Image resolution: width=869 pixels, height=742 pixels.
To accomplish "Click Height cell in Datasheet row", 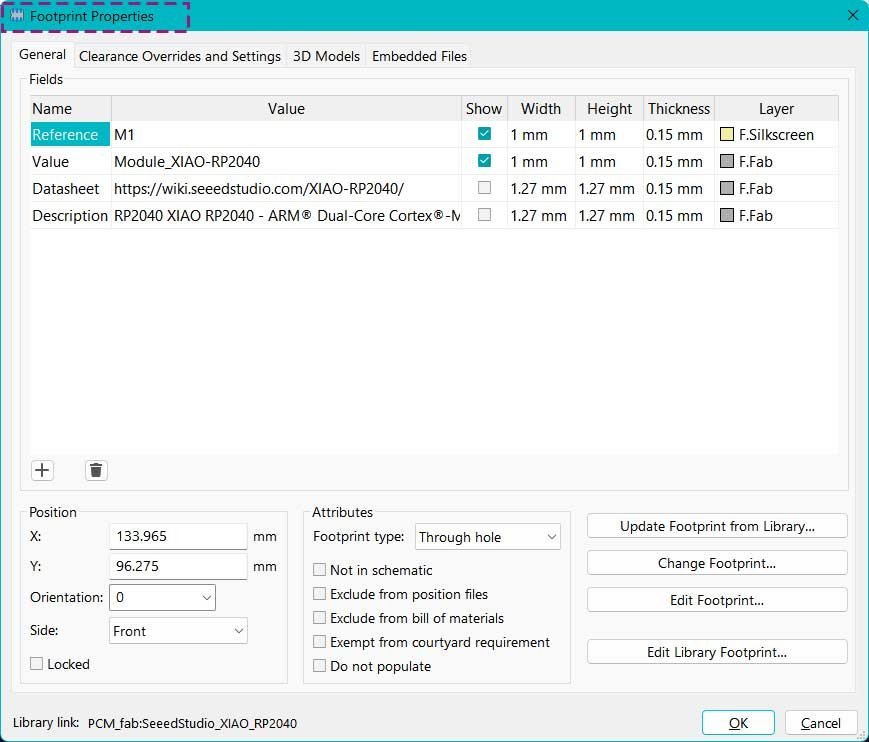I will [609, 188].
